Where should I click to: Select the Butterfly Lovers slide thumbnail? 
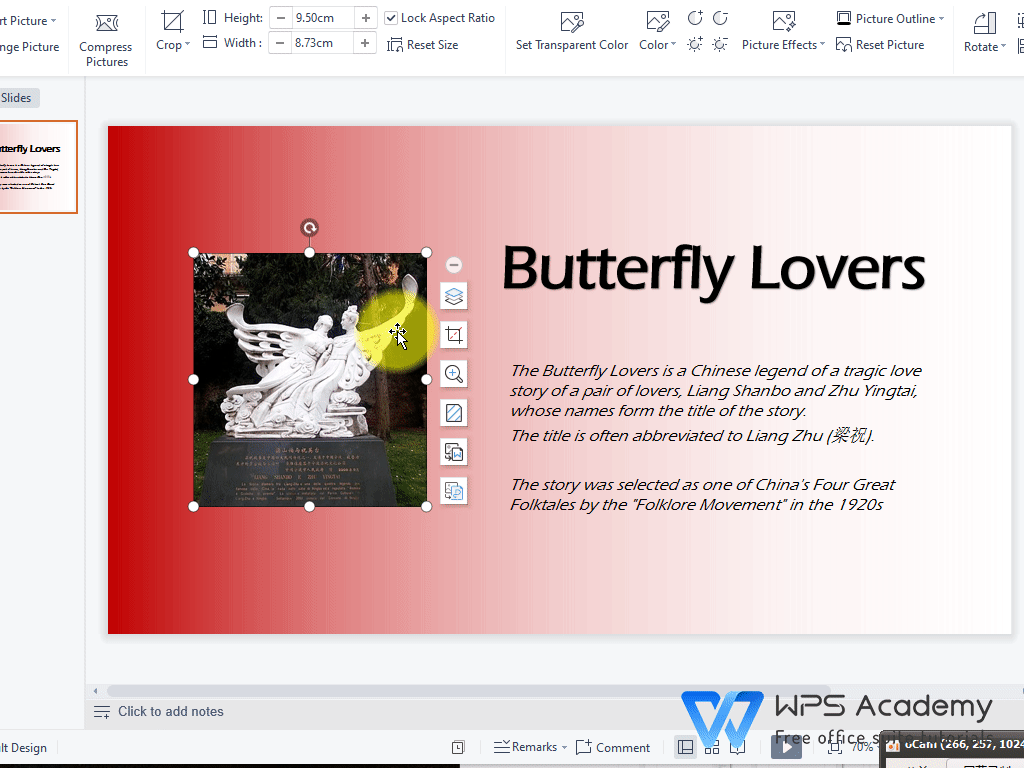pos(38,167)
